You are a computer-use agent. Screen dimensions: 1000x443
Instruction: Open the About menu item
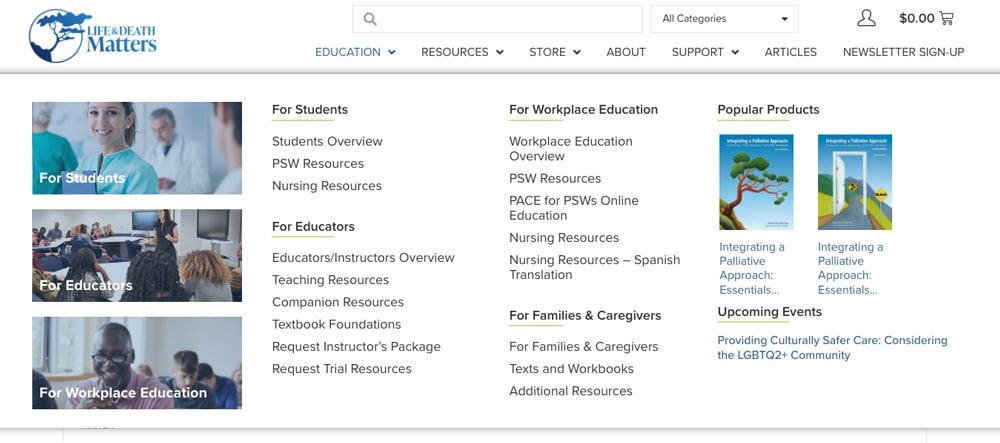(x=626, y=52)
